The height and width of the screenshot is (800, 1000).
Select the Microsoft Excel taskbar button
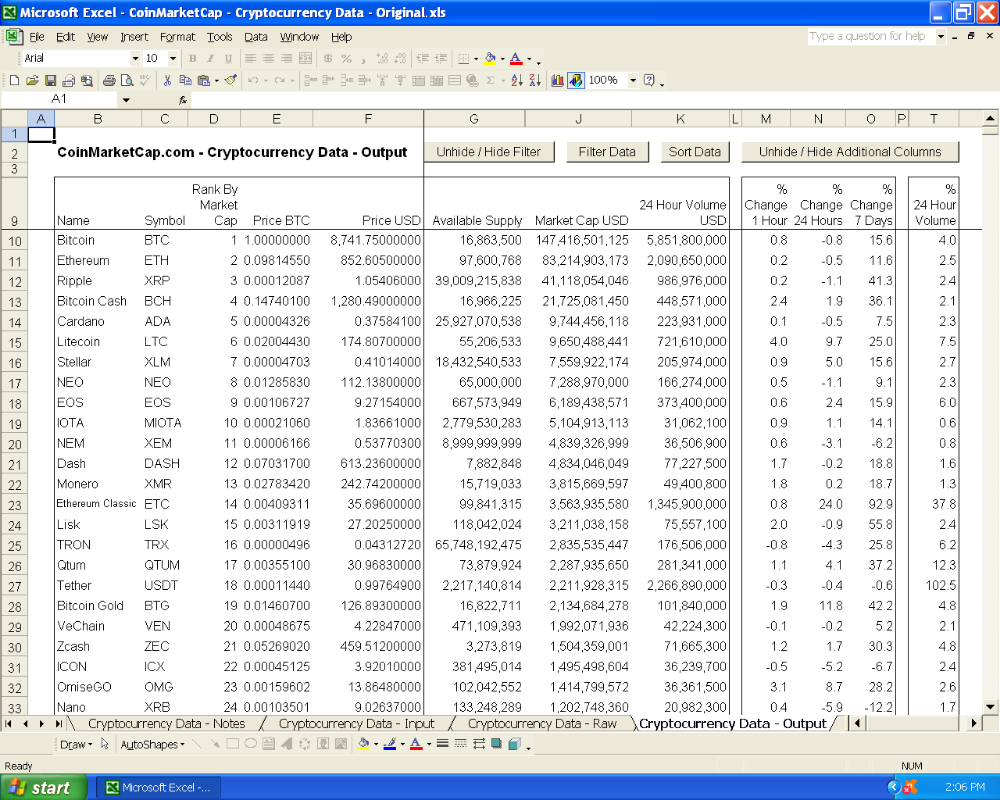158,787
